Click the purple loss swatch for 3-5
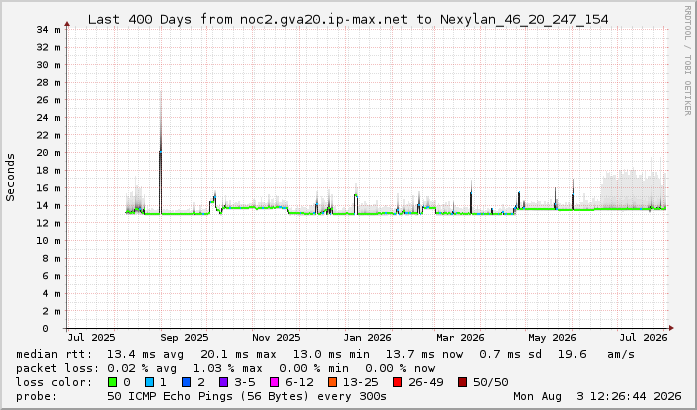Screen dimensions: 697x410 pyautogui.click(x=223, y=382)
